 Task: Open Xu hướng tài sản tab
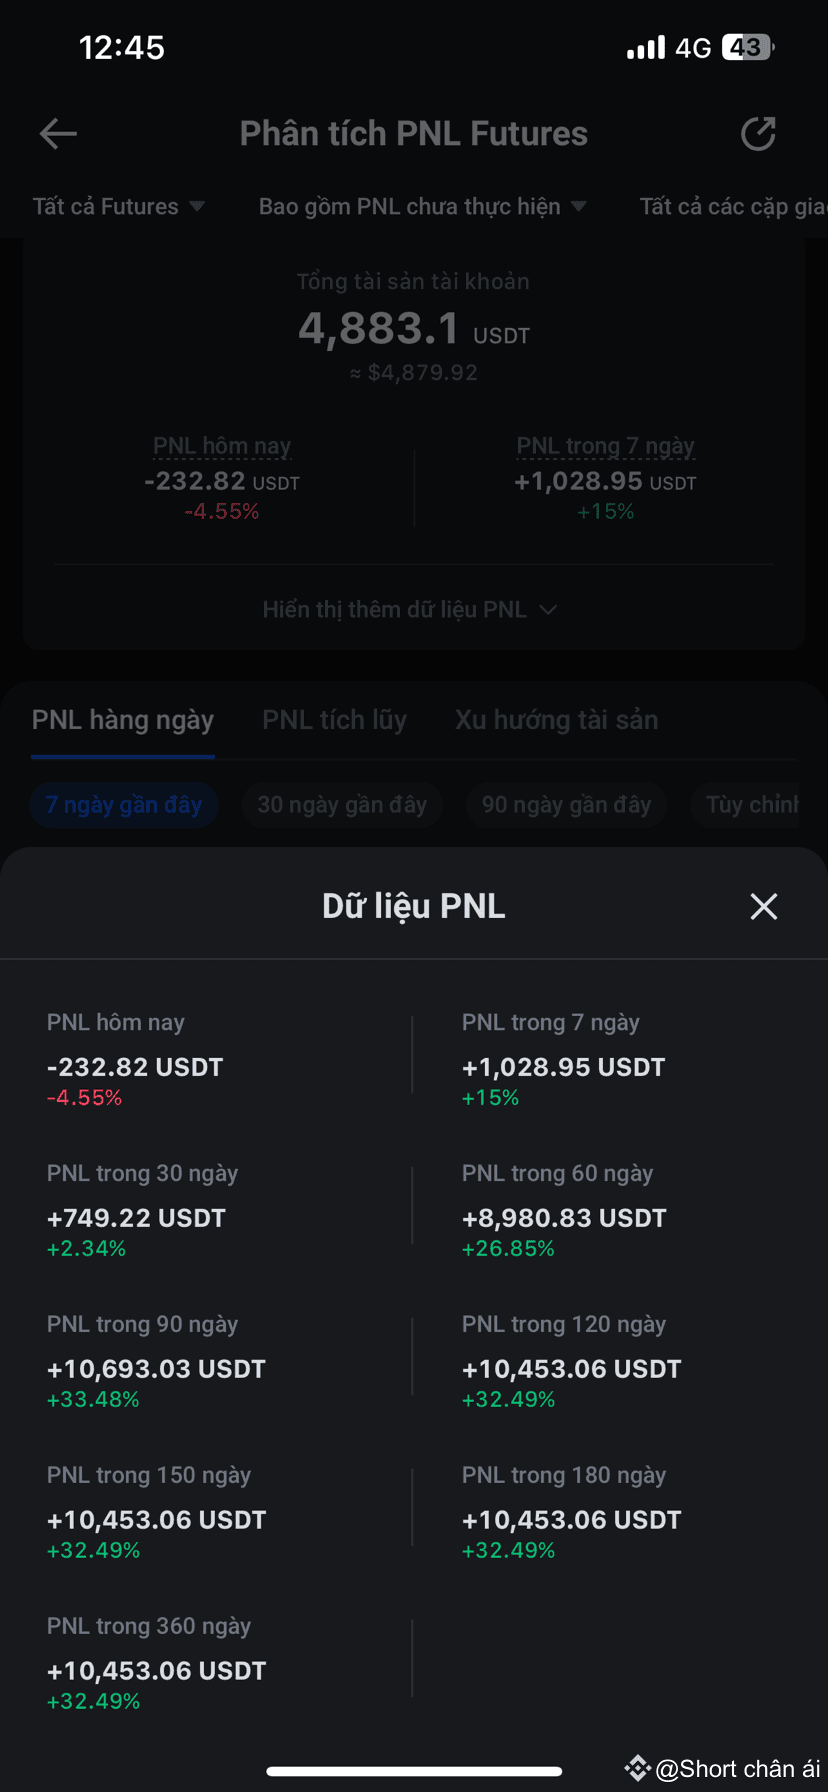click(x=556, y=720)
